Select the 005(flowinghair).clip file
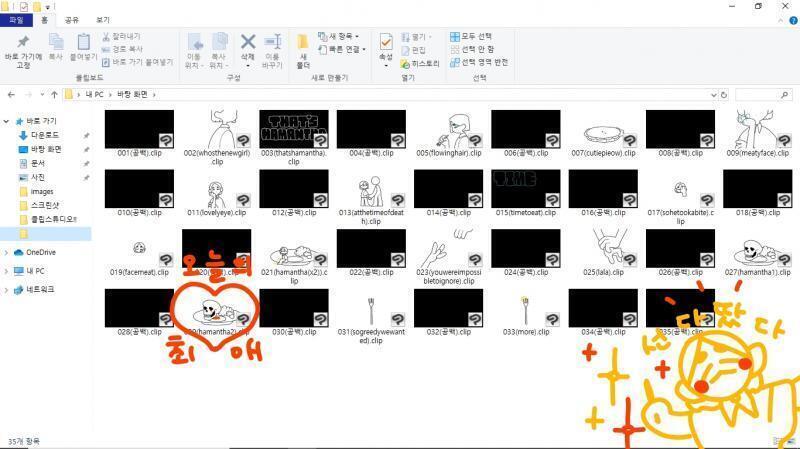The width and height of the screenshot is (800, 449). click(448, 133)
